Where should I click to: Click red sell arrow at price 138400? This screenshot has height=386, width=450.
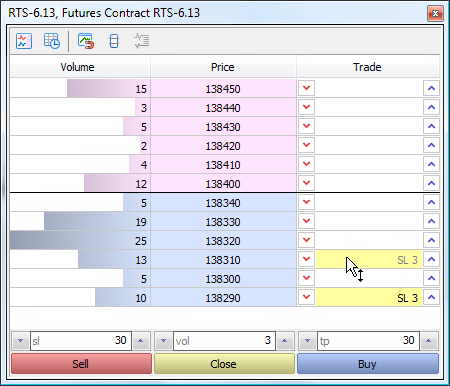point(306,183)
